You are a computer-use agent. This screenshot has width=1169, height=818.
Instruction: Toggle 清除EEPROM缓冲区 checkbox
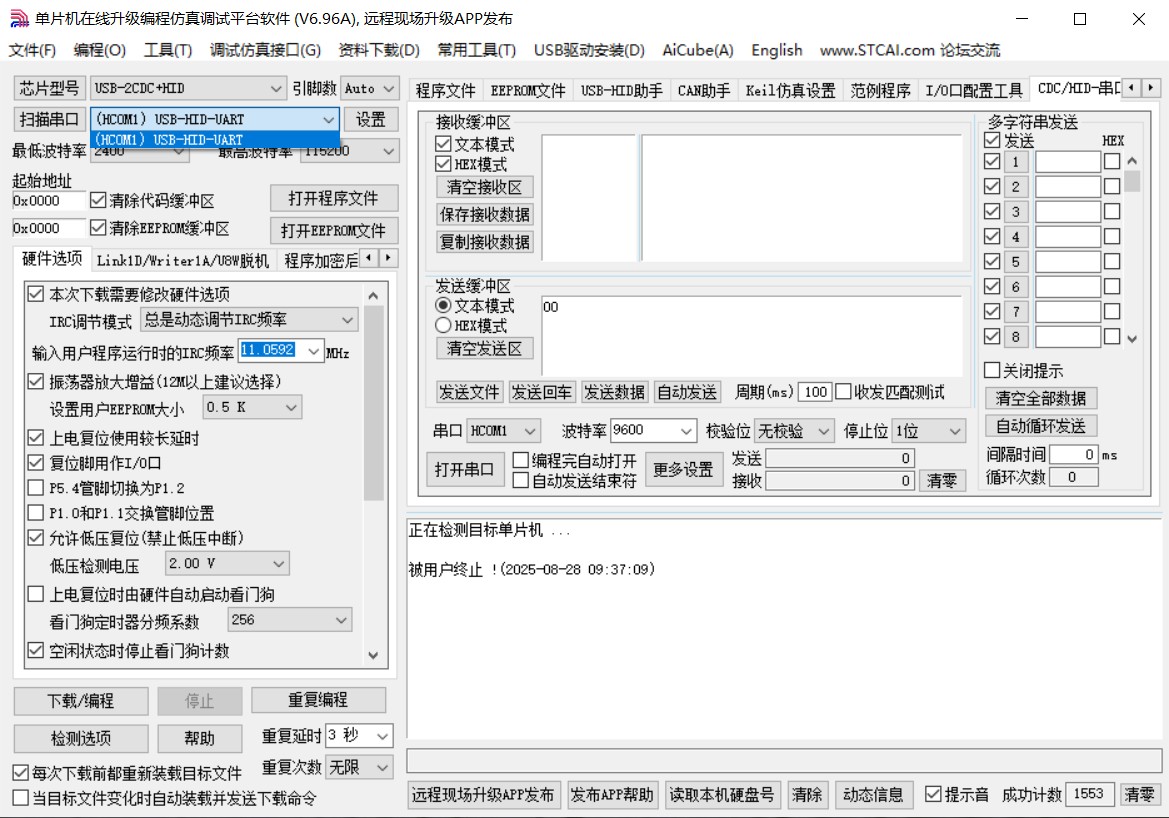coord(98,227)
